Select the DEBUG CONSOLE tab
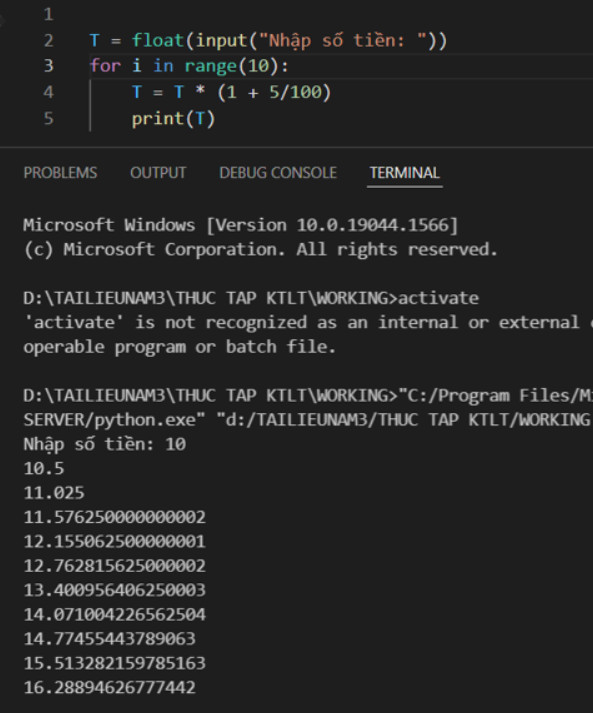This screenshot has height=713, width=593. (x=278, y=173)
